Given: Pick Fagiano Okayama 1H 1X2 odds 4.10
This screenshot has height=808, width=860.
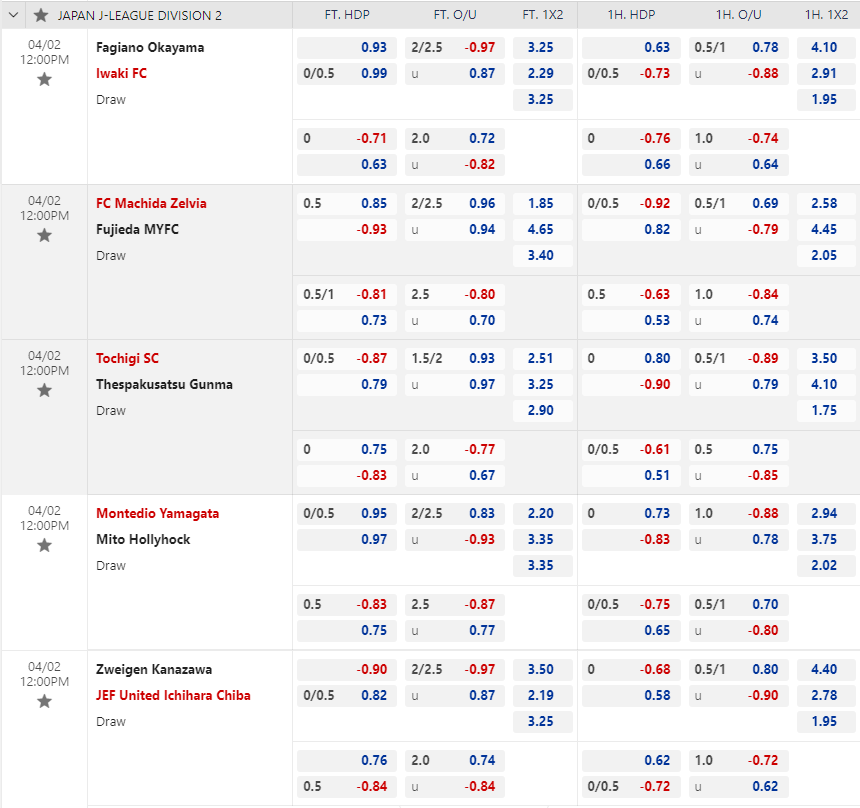Looking at the screenshot, I should click(826, 48).
